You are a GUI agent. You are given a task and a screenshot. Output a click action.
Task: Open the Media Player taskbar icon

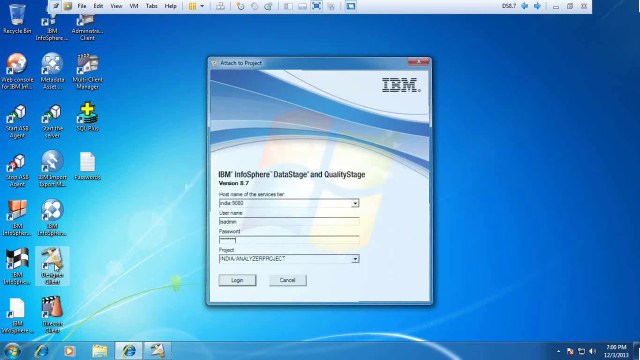[69, 351]
